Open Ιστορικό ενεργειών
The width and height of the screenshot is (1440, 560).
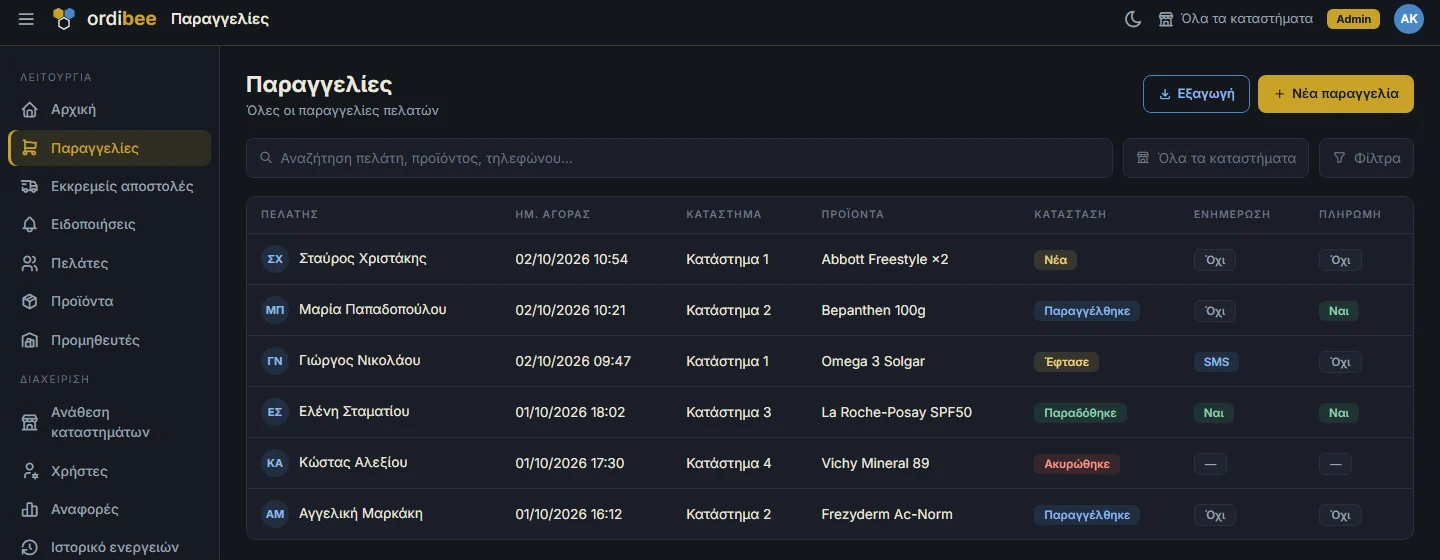pos(110,548)
